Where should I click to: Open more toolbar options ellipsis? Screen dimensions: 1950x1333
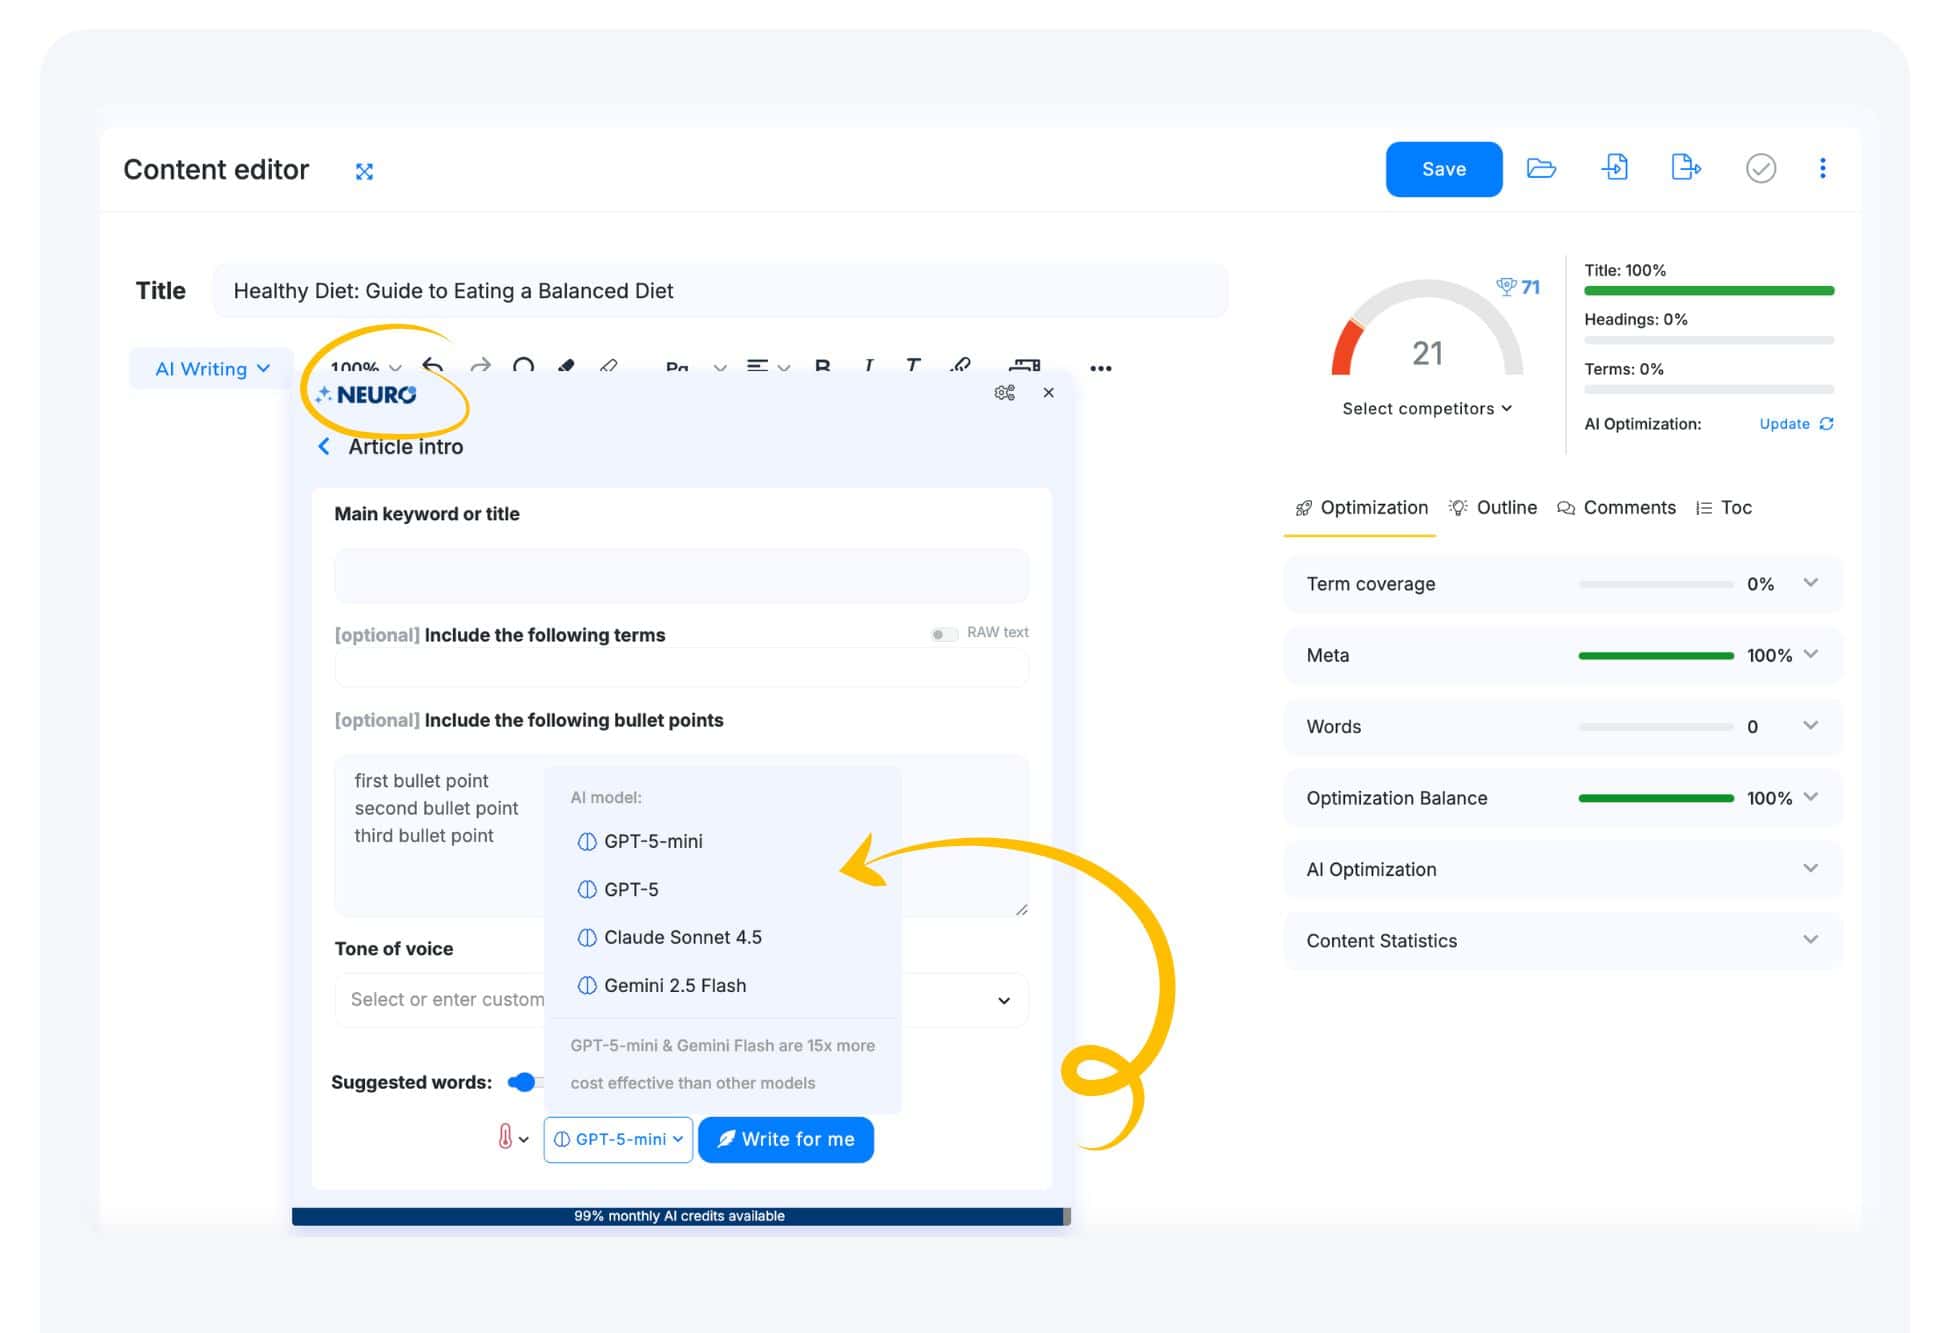point(1101,368)
